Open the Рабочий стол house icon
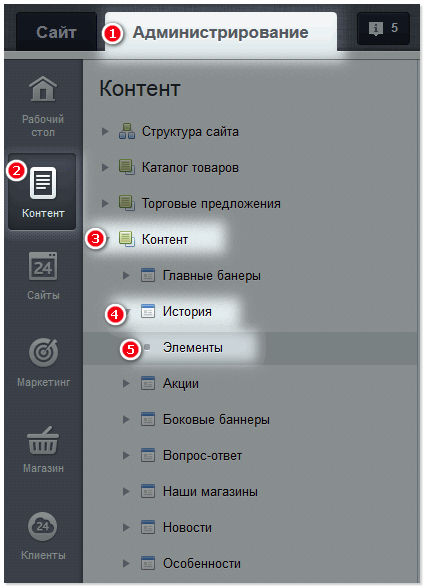 [x=43, y=88]
